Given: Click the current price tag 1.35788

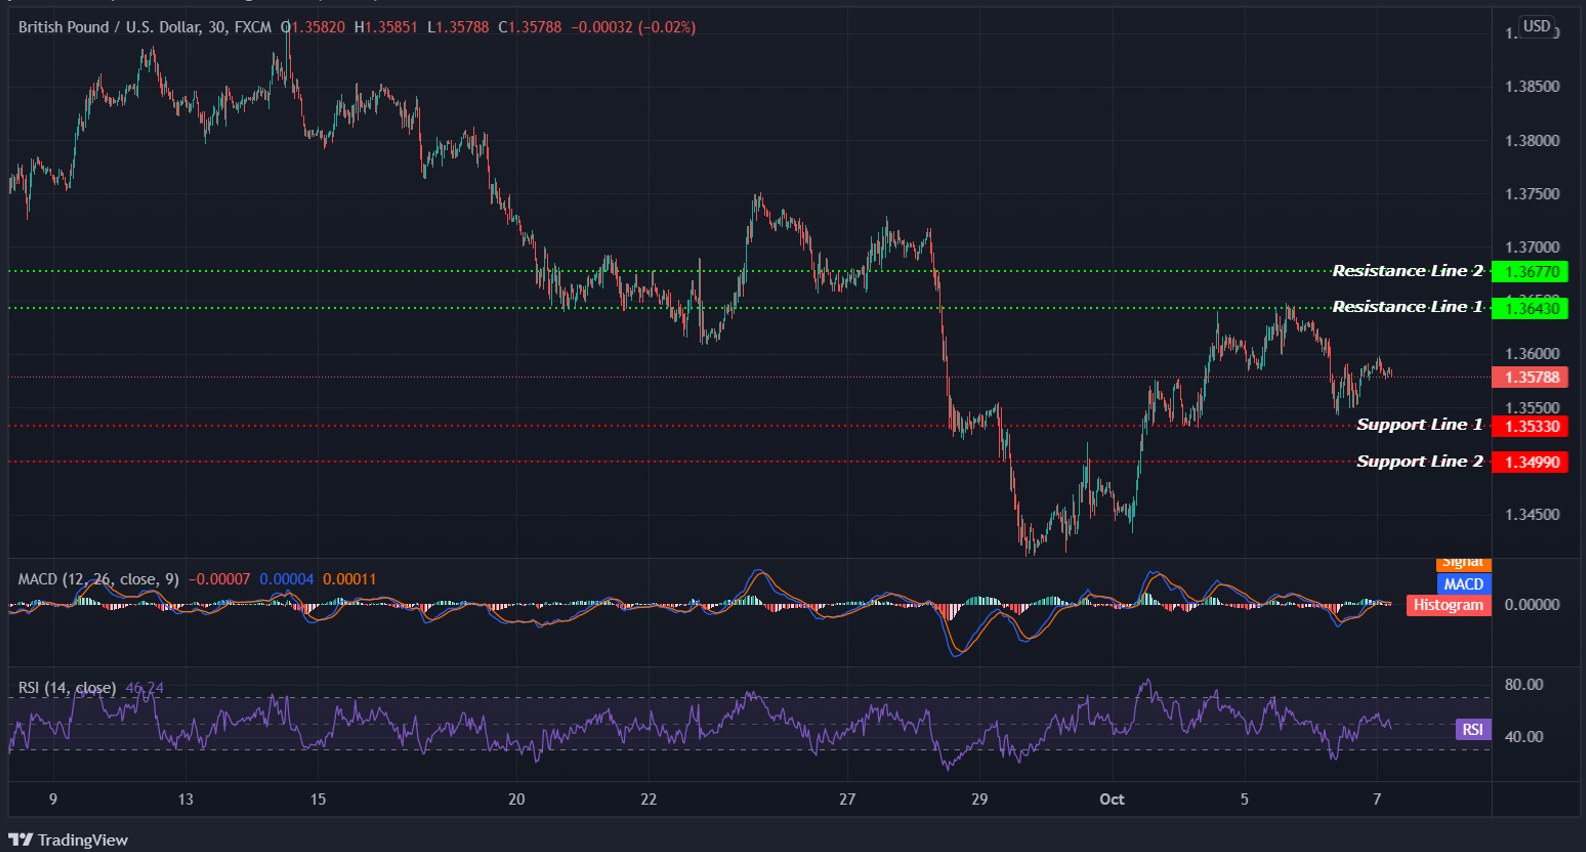Looking at the screenshot, I should pos(1530,377).
